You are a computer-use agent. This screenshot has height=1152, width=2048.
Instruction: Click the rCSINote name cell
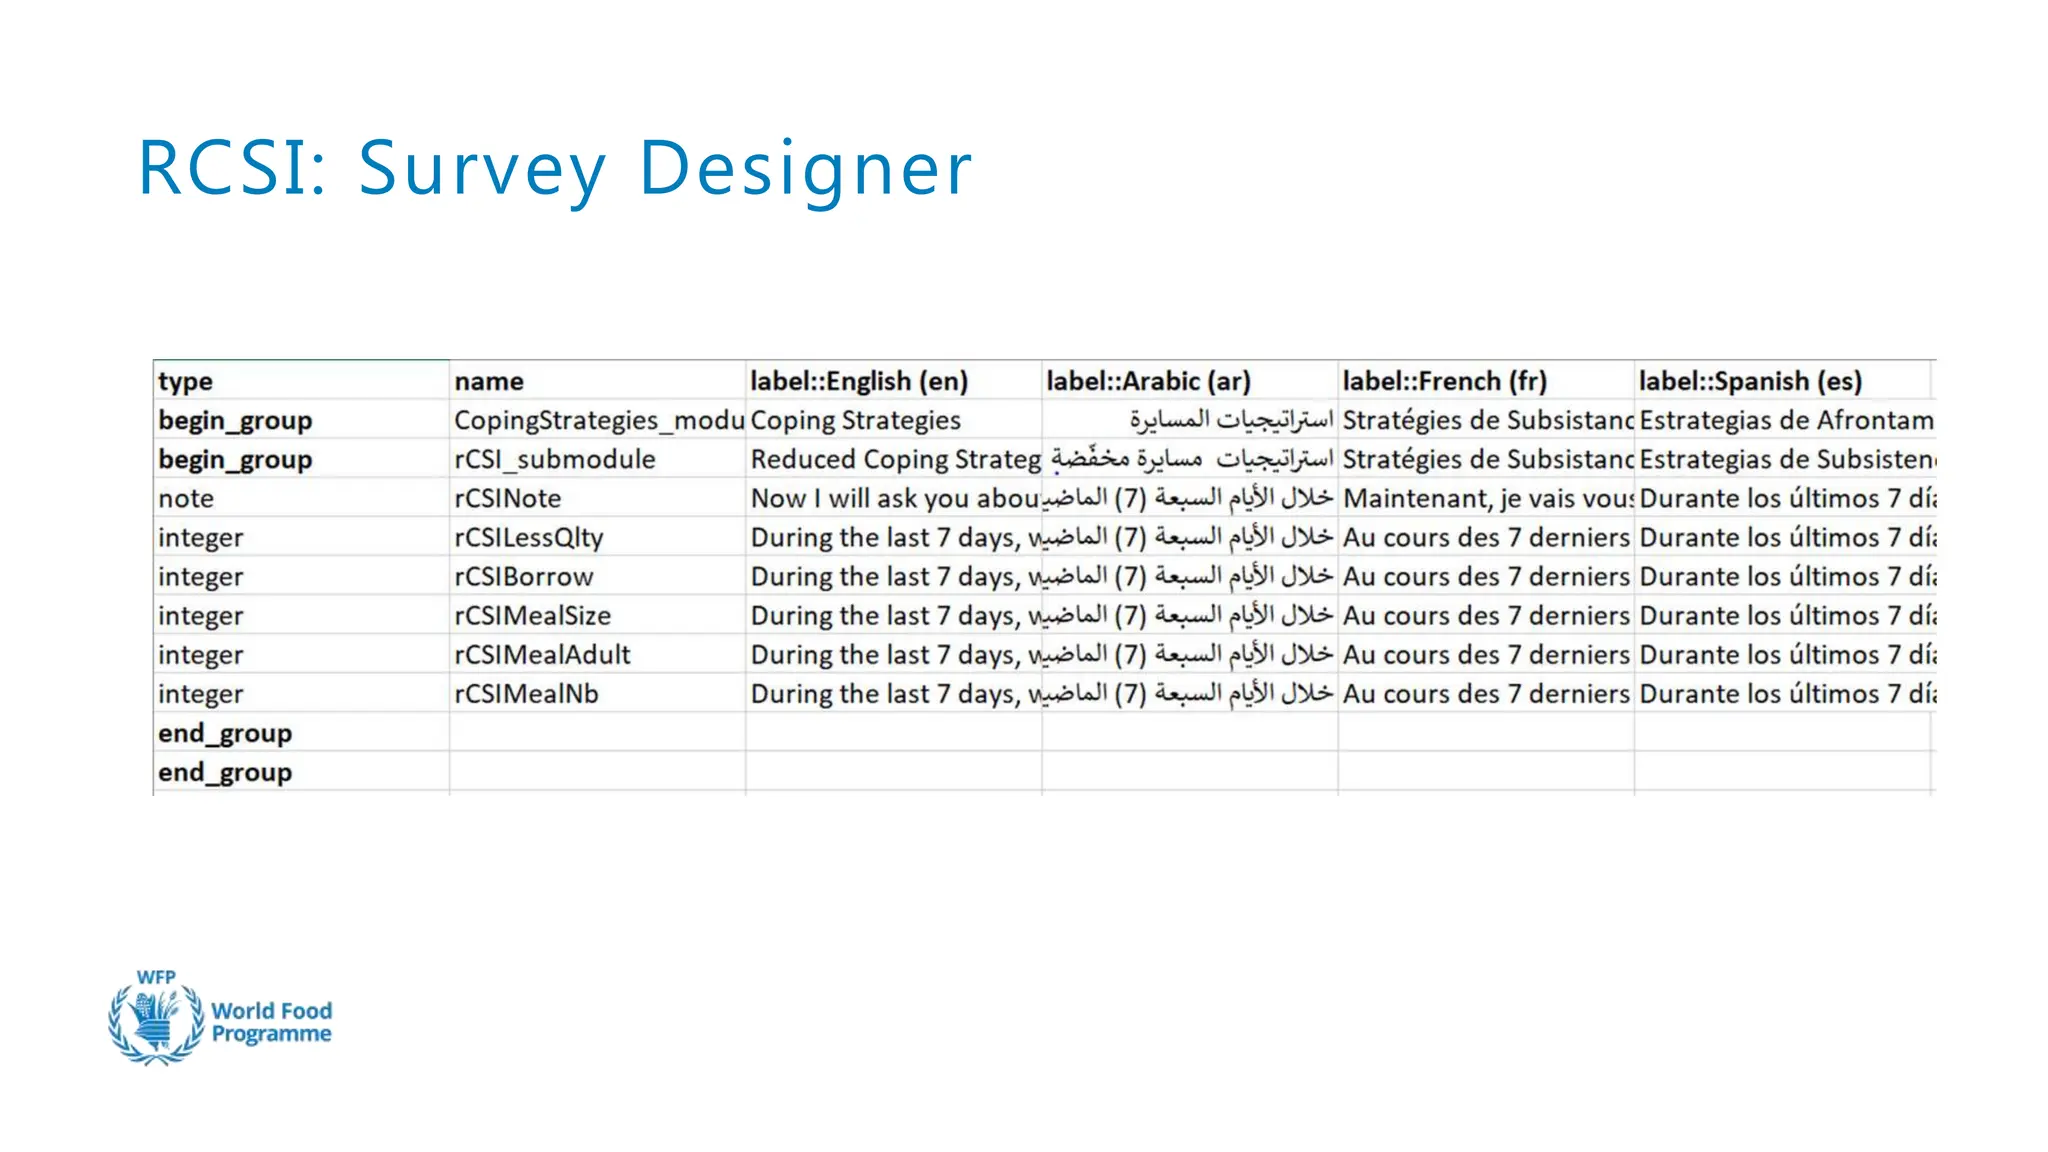[597, 498]
